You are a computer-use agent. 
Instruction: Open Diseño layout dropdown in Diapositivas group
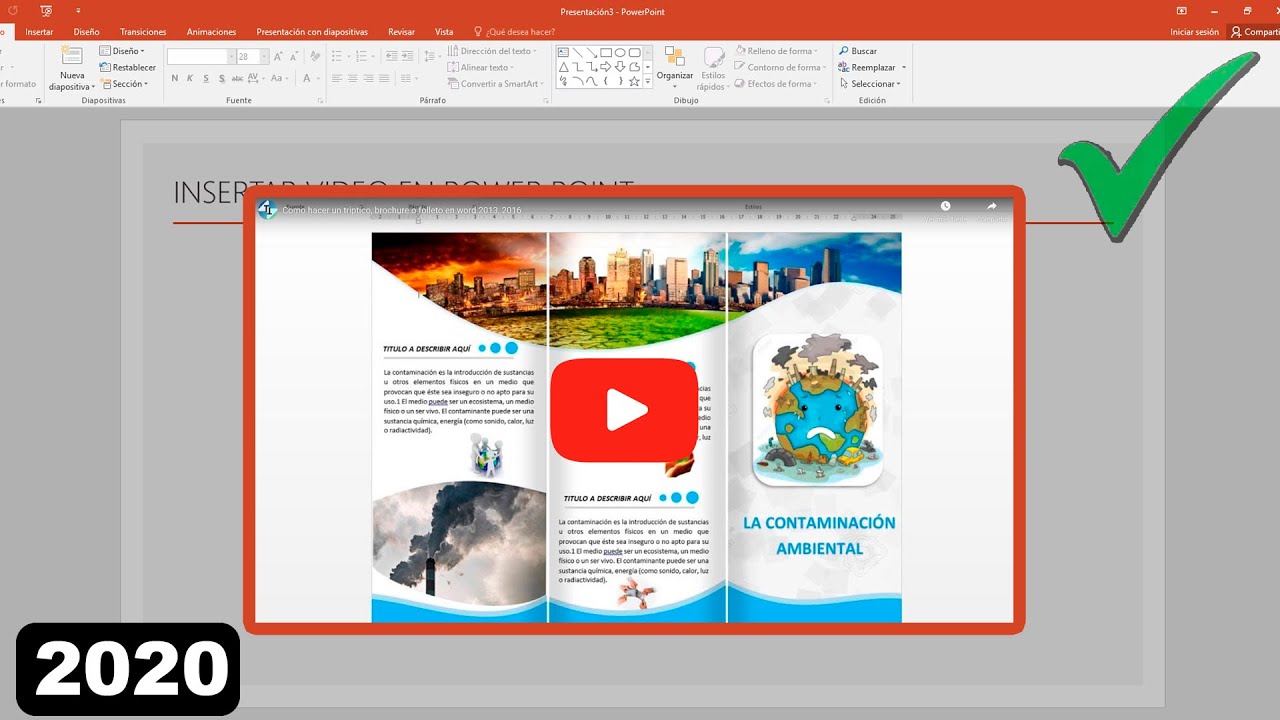(x=122, y=51)
